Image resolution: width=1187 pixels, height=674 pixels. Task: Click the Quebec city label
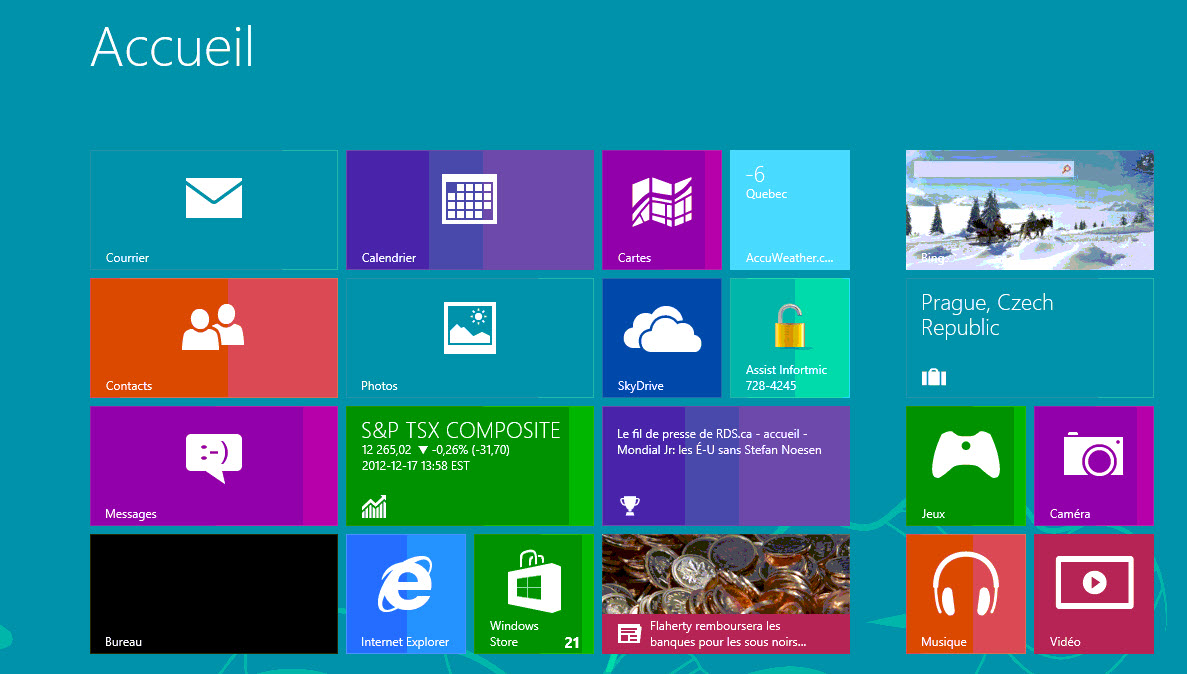(x=766, y=194)
